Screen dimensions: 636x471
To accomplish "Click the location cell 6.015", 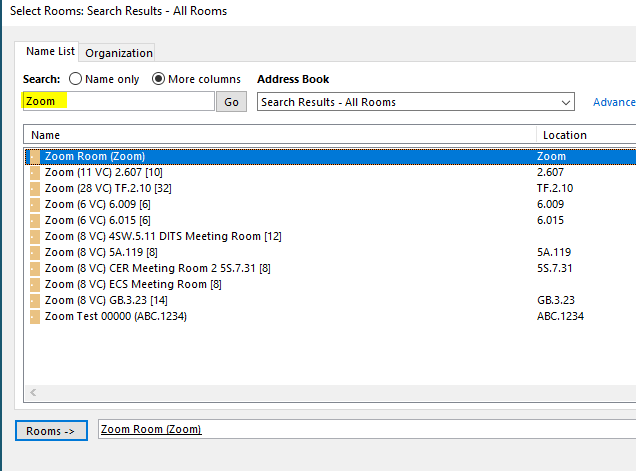I will coord(550,220).
